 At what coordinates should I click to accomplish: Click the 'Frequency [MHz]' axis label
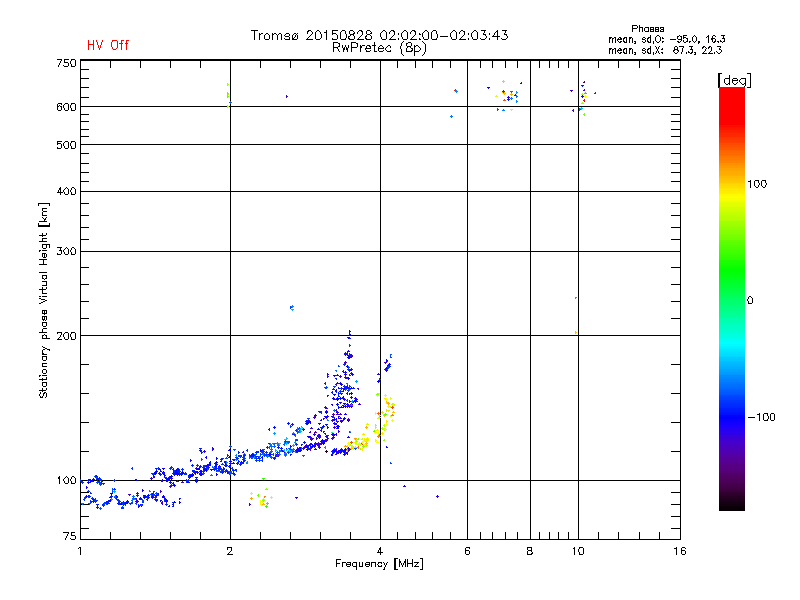click(x=379, y=564)
